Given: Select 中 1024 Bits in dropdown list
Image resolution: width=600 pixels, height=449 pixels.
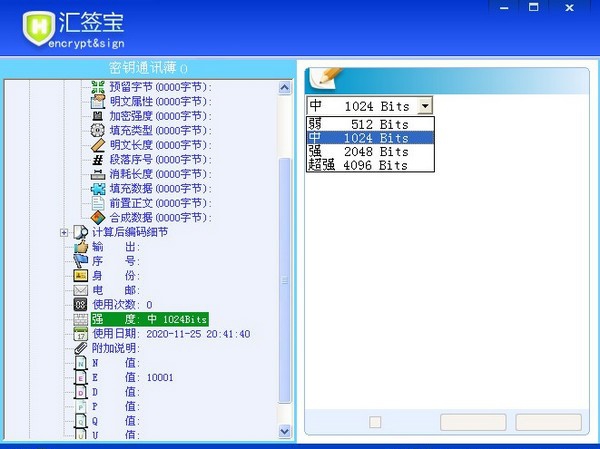Looking at the screenshot, I should point(370,138).
